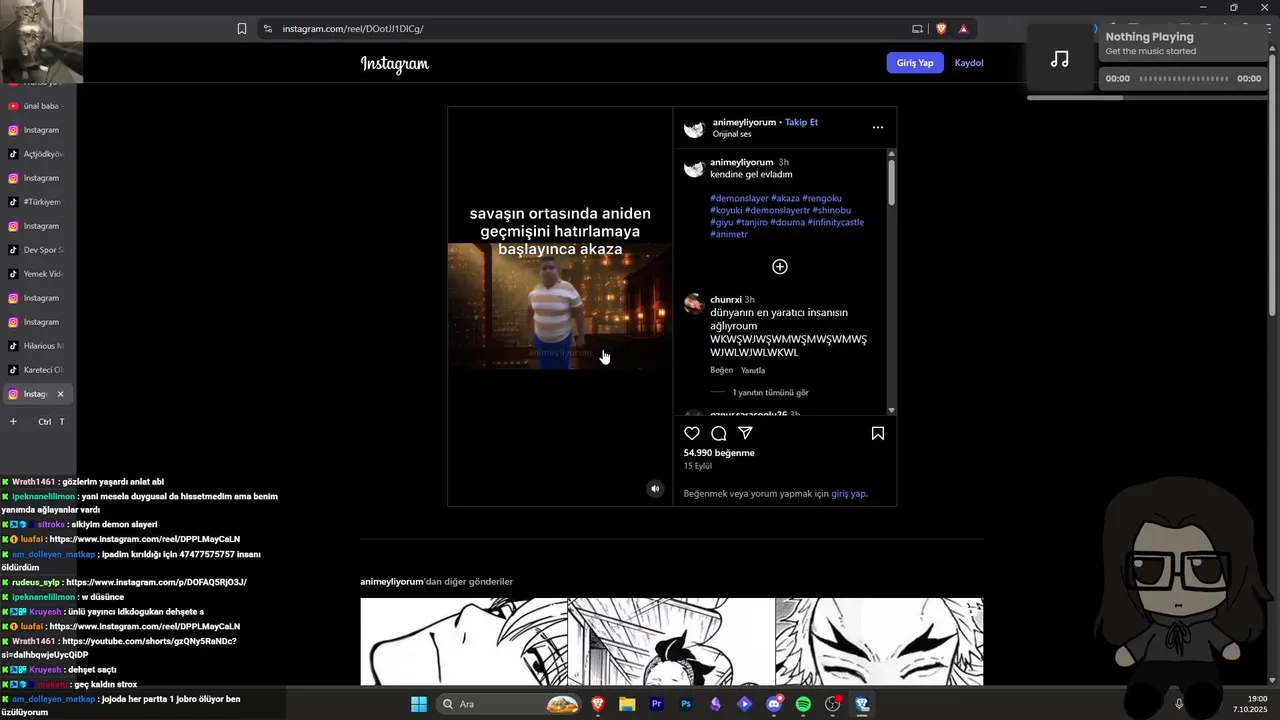This screenshot has width=1280, height=720.
Task: Open comments via the speech bubble icon
Action: pos(719,433)
